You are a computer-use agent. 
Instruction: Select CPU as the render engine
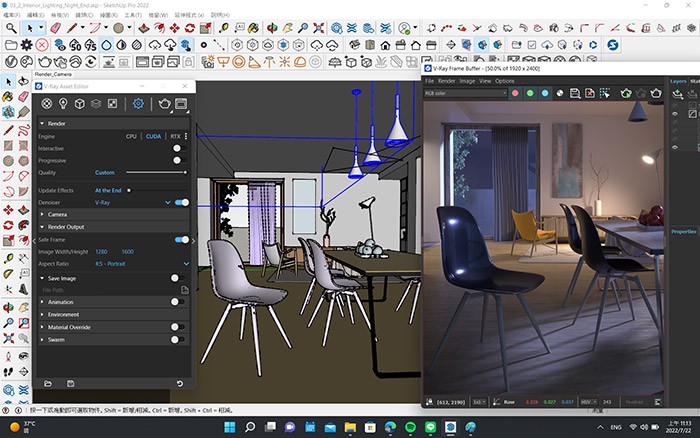[131, 135]
